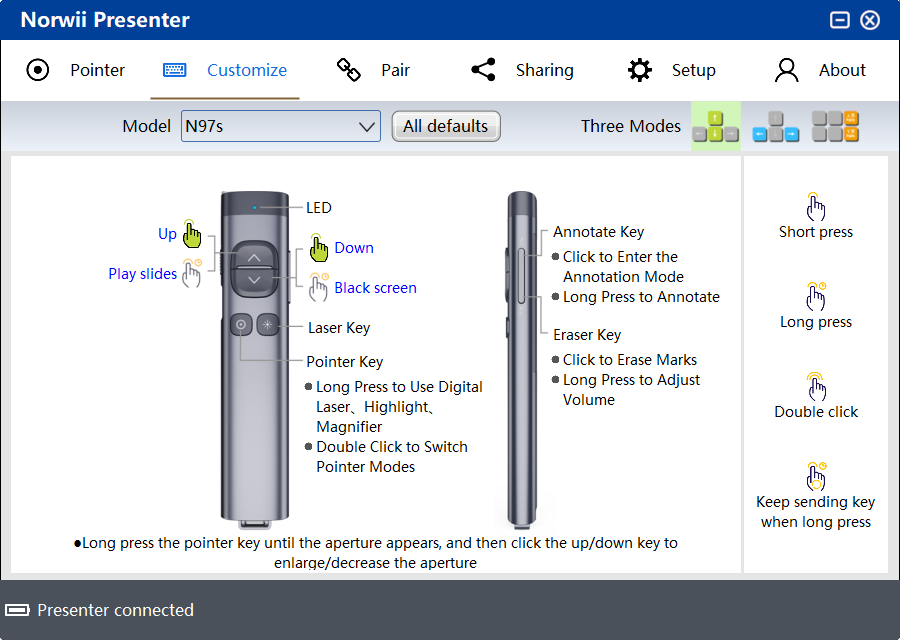Viewport: 900px width, 640px height.
Task: Click the Customize keyboard icon
Action: point(174,70)
